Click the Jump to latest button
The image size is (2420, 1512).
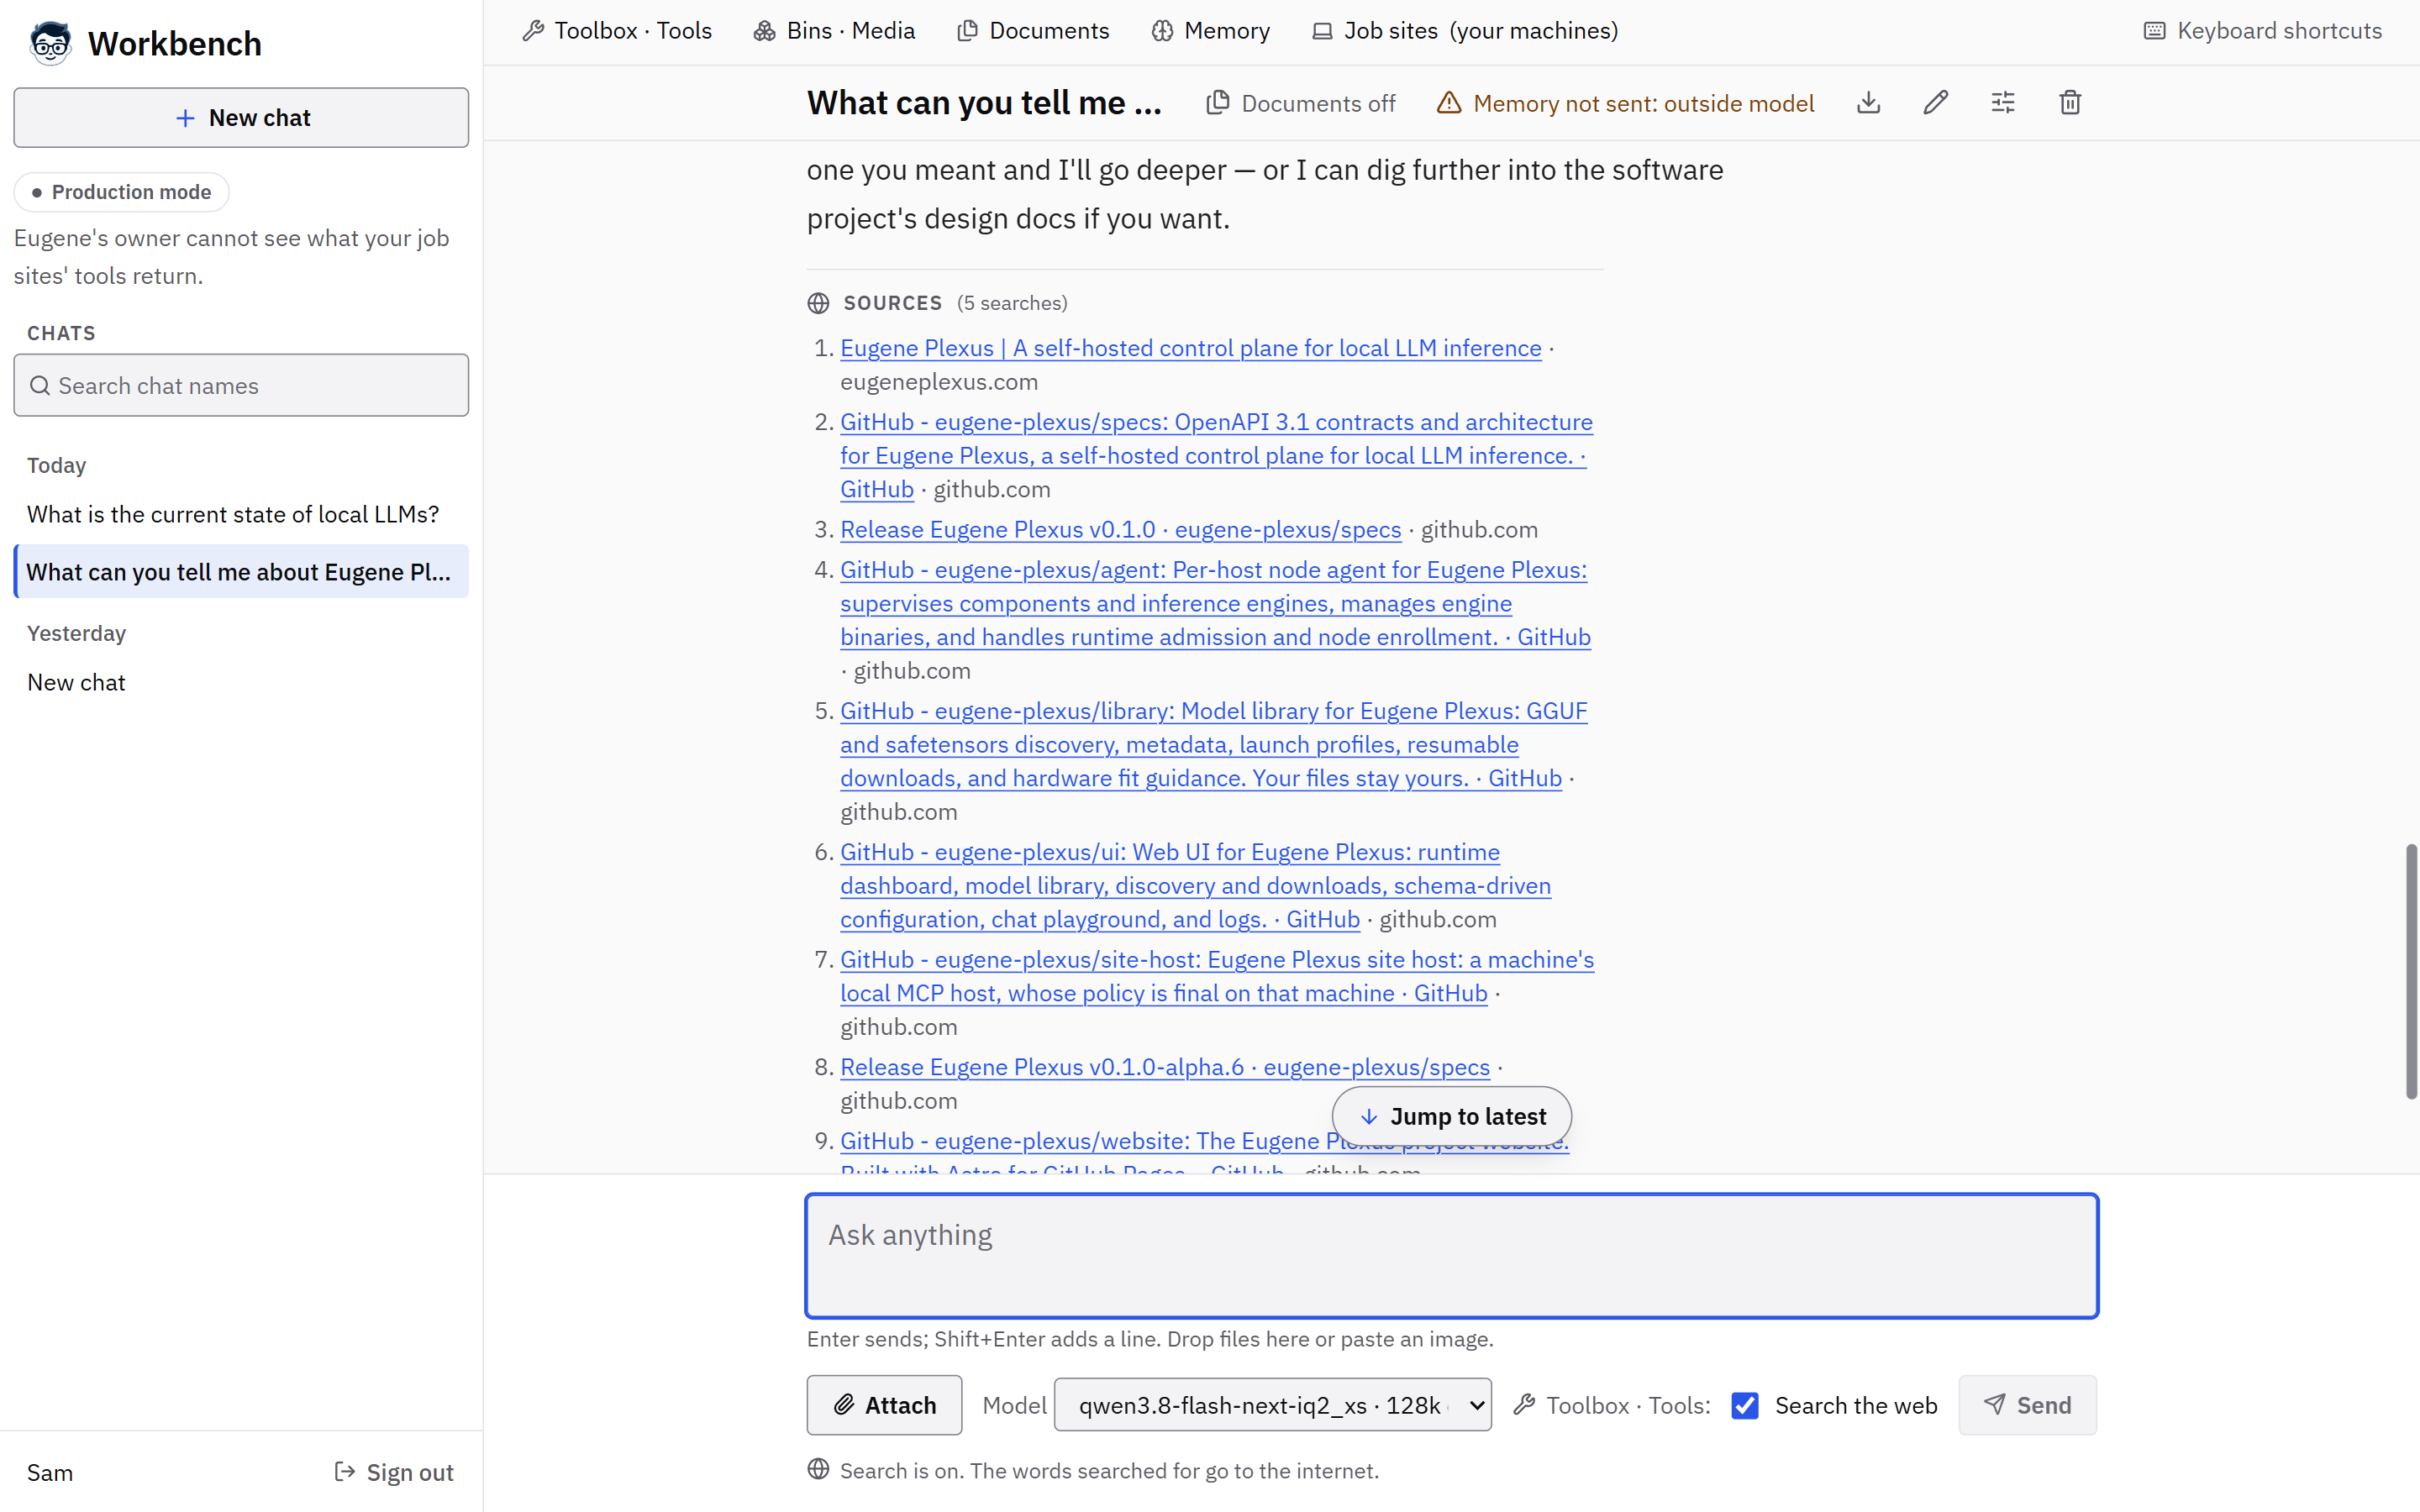1451,1116
